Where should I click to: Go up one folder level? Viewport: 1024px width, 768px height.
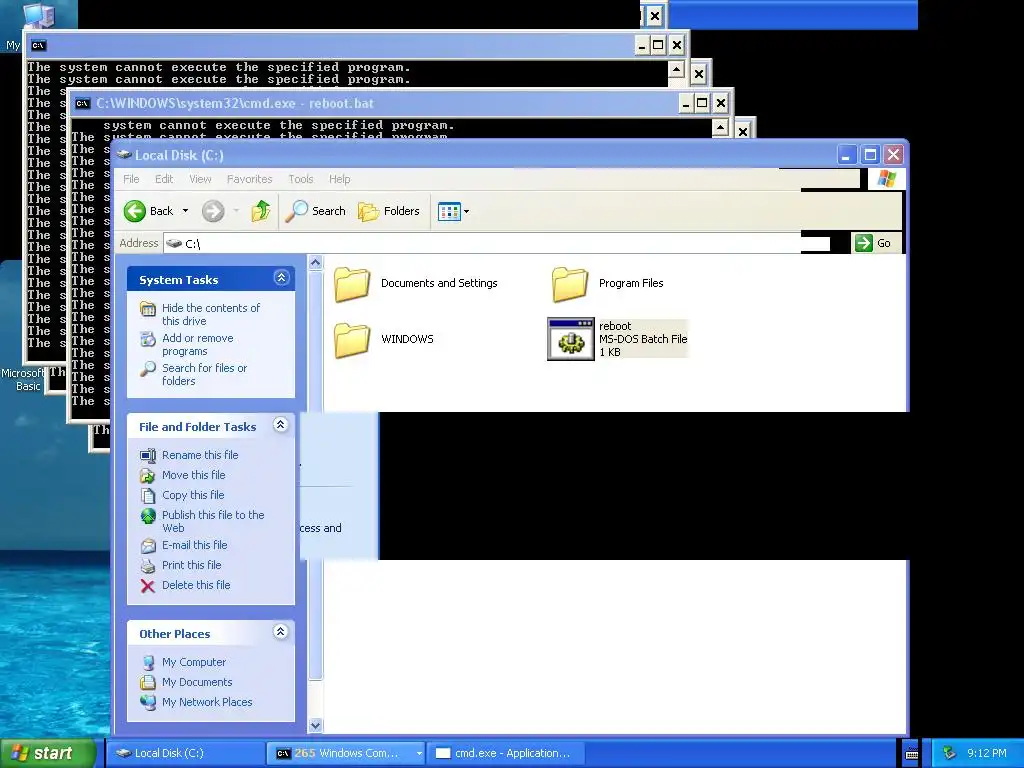261,211
